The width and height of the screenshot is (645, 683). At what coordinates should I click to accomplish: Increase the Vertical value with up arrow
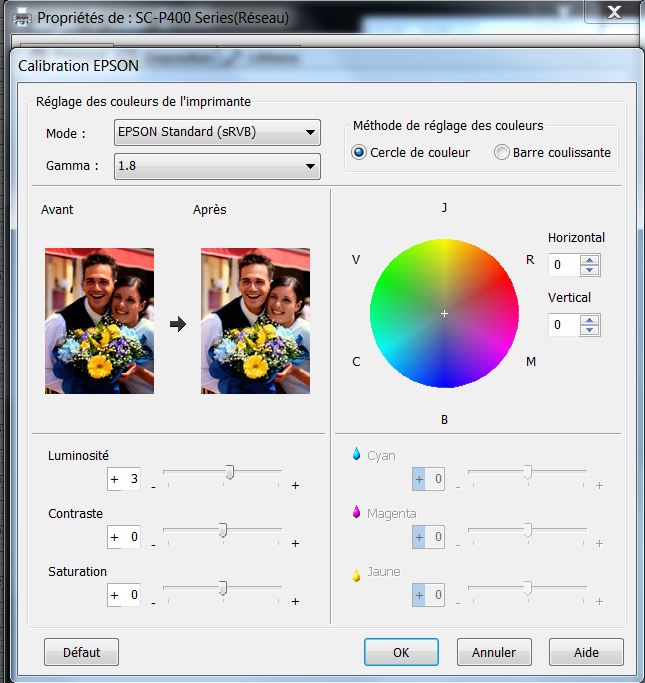coord(590,320)
